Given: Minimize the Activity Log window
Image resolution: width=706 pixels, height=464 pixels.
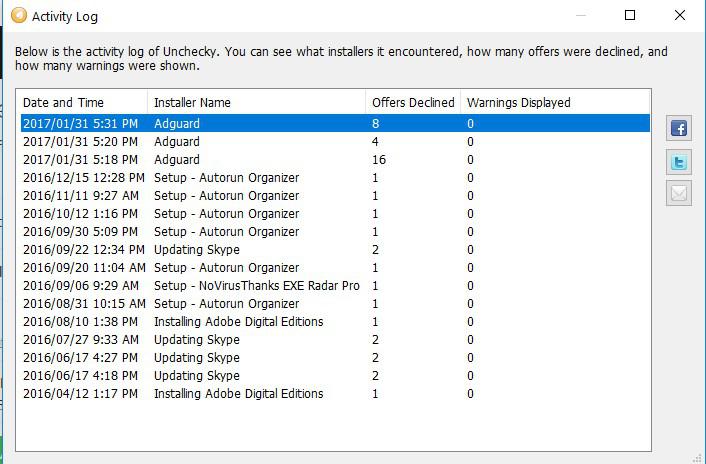Looking at the screenshot, I should tap(581, 15).
